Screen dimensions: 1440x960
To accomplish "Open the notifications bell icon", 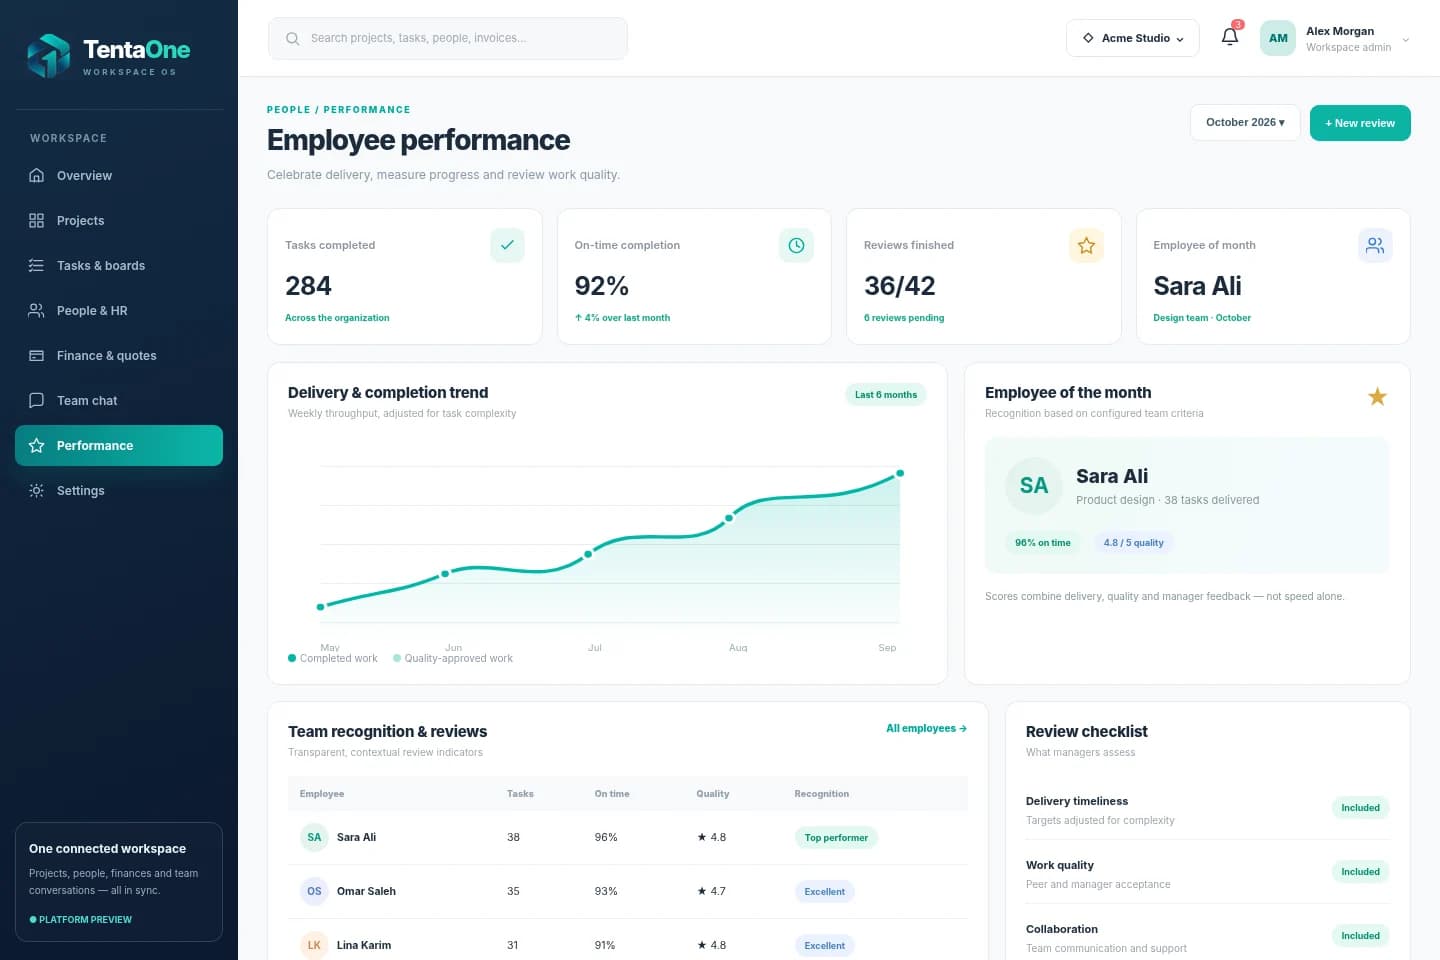I will click(1230, 37).
